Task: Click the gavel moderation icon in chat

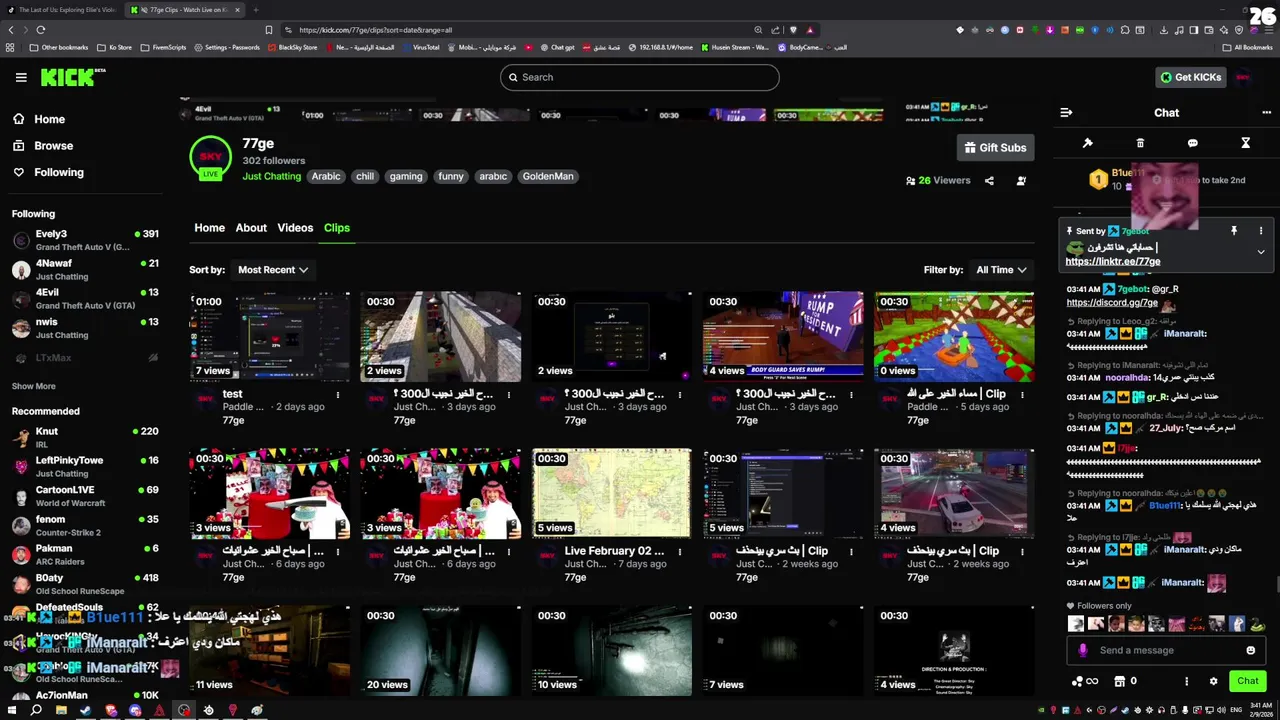Action: click(x=1088, y=143)
